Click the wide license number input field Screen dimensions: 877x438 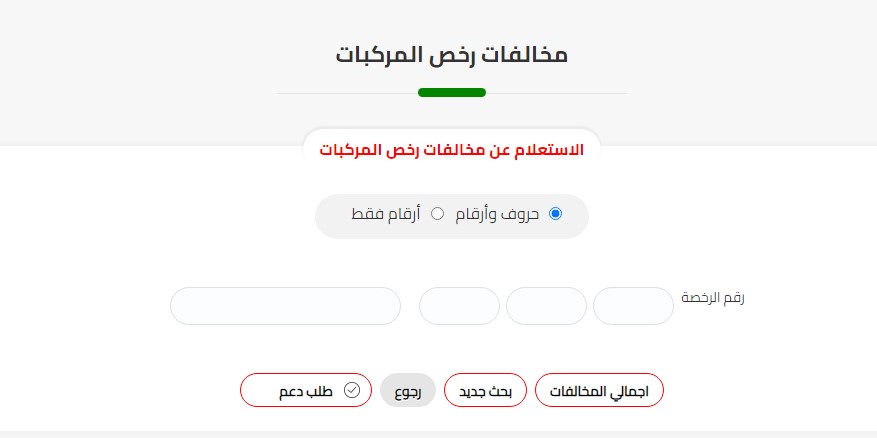(x=285, y=306)
